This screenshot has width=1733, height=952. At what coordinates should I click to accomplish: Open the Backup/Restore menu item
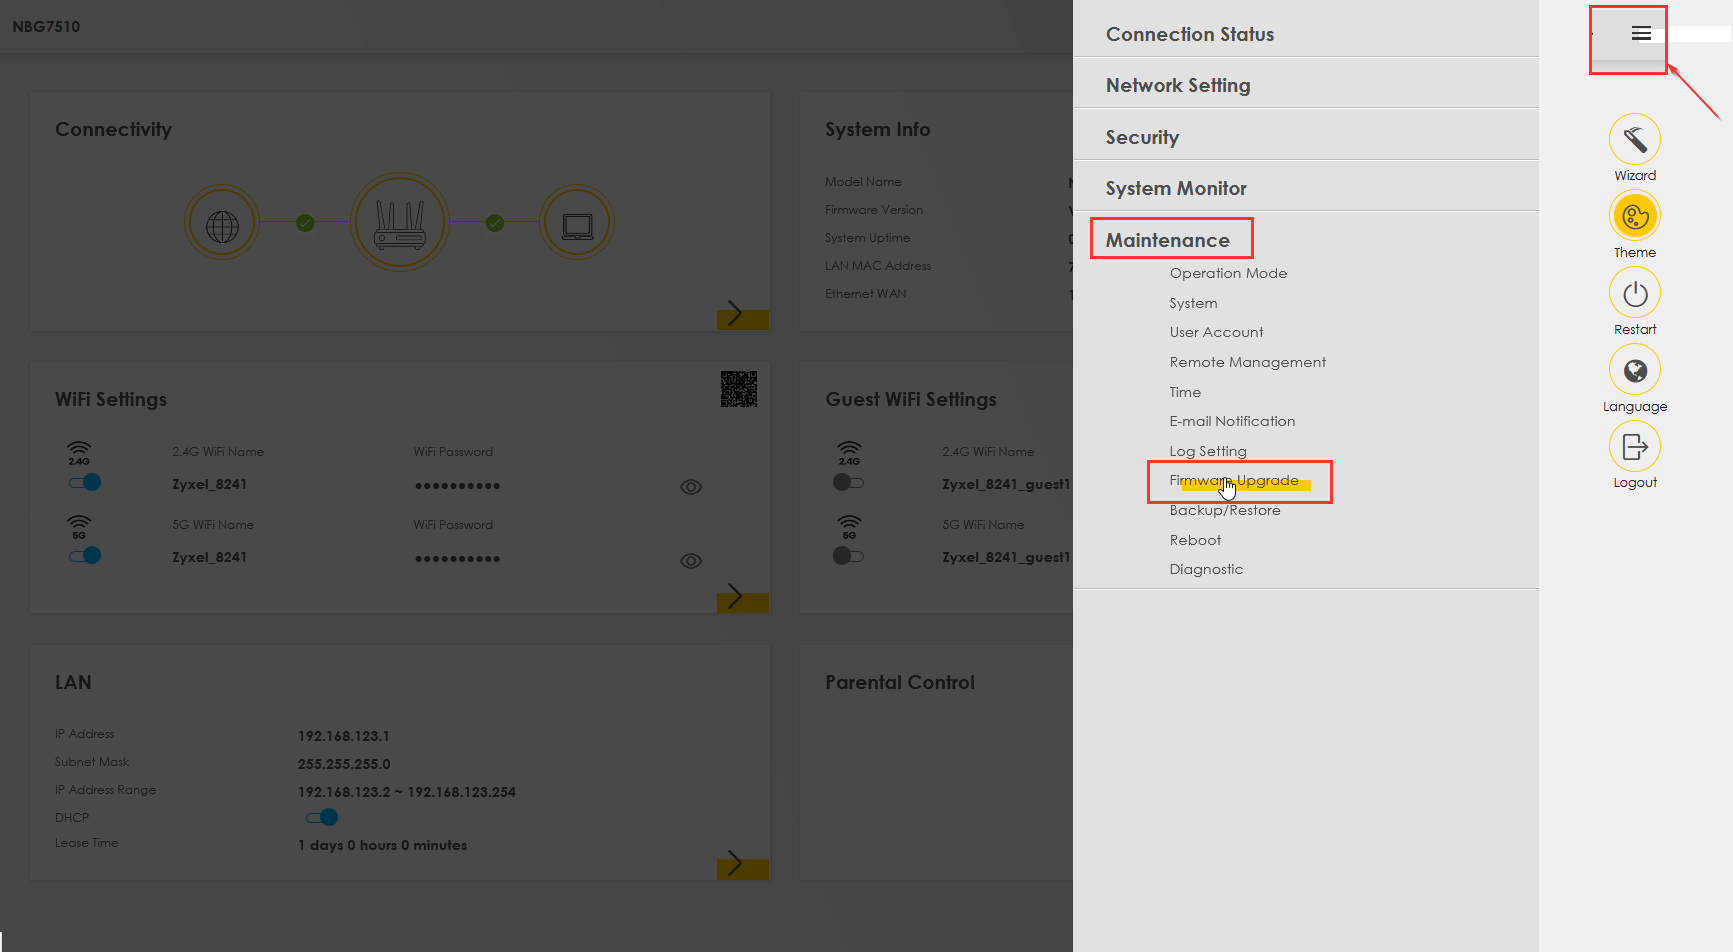[x=1224, y=511]
